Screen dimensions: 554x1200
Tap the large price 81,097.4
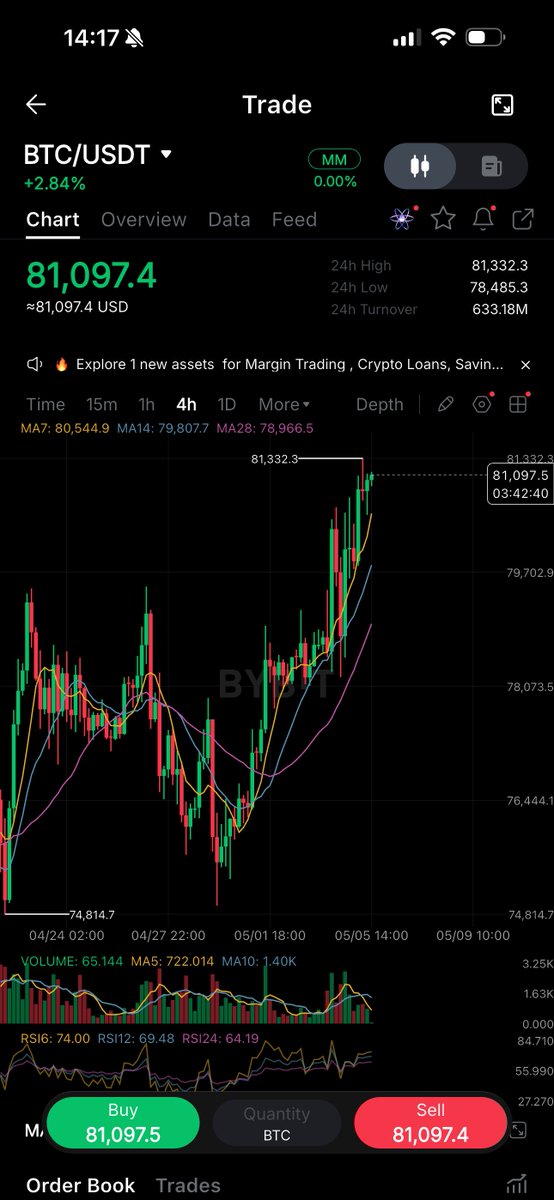(x=91, y=275)
